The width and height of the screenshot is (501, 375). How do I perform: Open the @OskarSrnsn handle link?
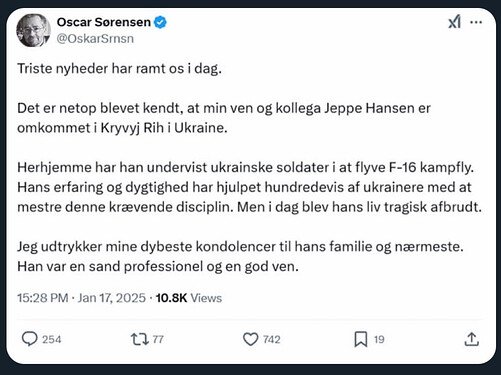click(x=95, y=39)
